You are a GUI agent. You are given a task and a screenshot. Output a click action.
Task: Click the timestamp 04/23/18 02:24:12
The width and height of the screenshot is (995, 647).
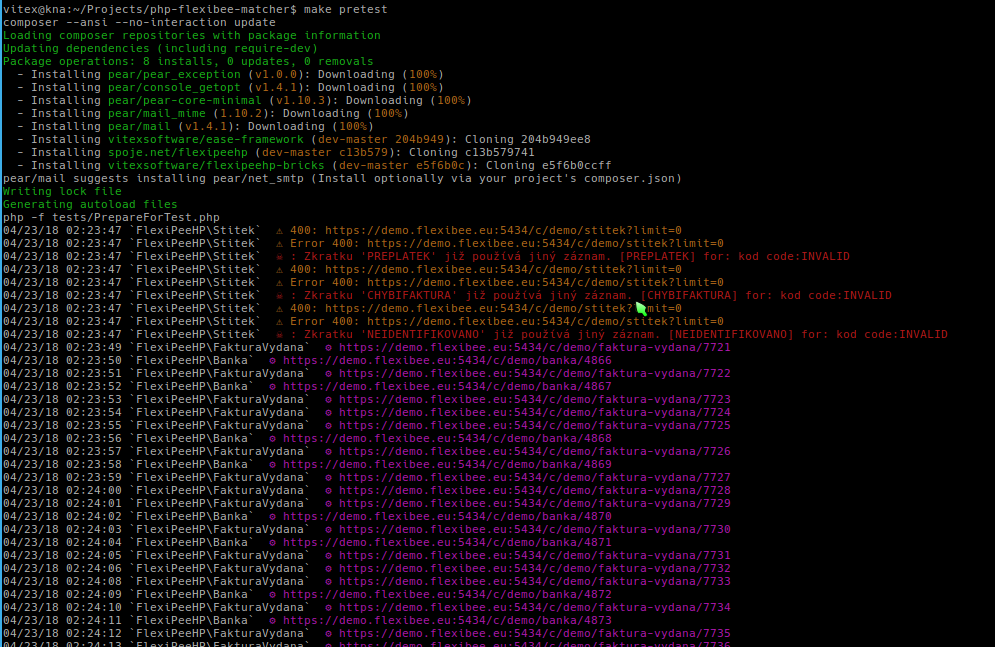(x=62, y=634)
